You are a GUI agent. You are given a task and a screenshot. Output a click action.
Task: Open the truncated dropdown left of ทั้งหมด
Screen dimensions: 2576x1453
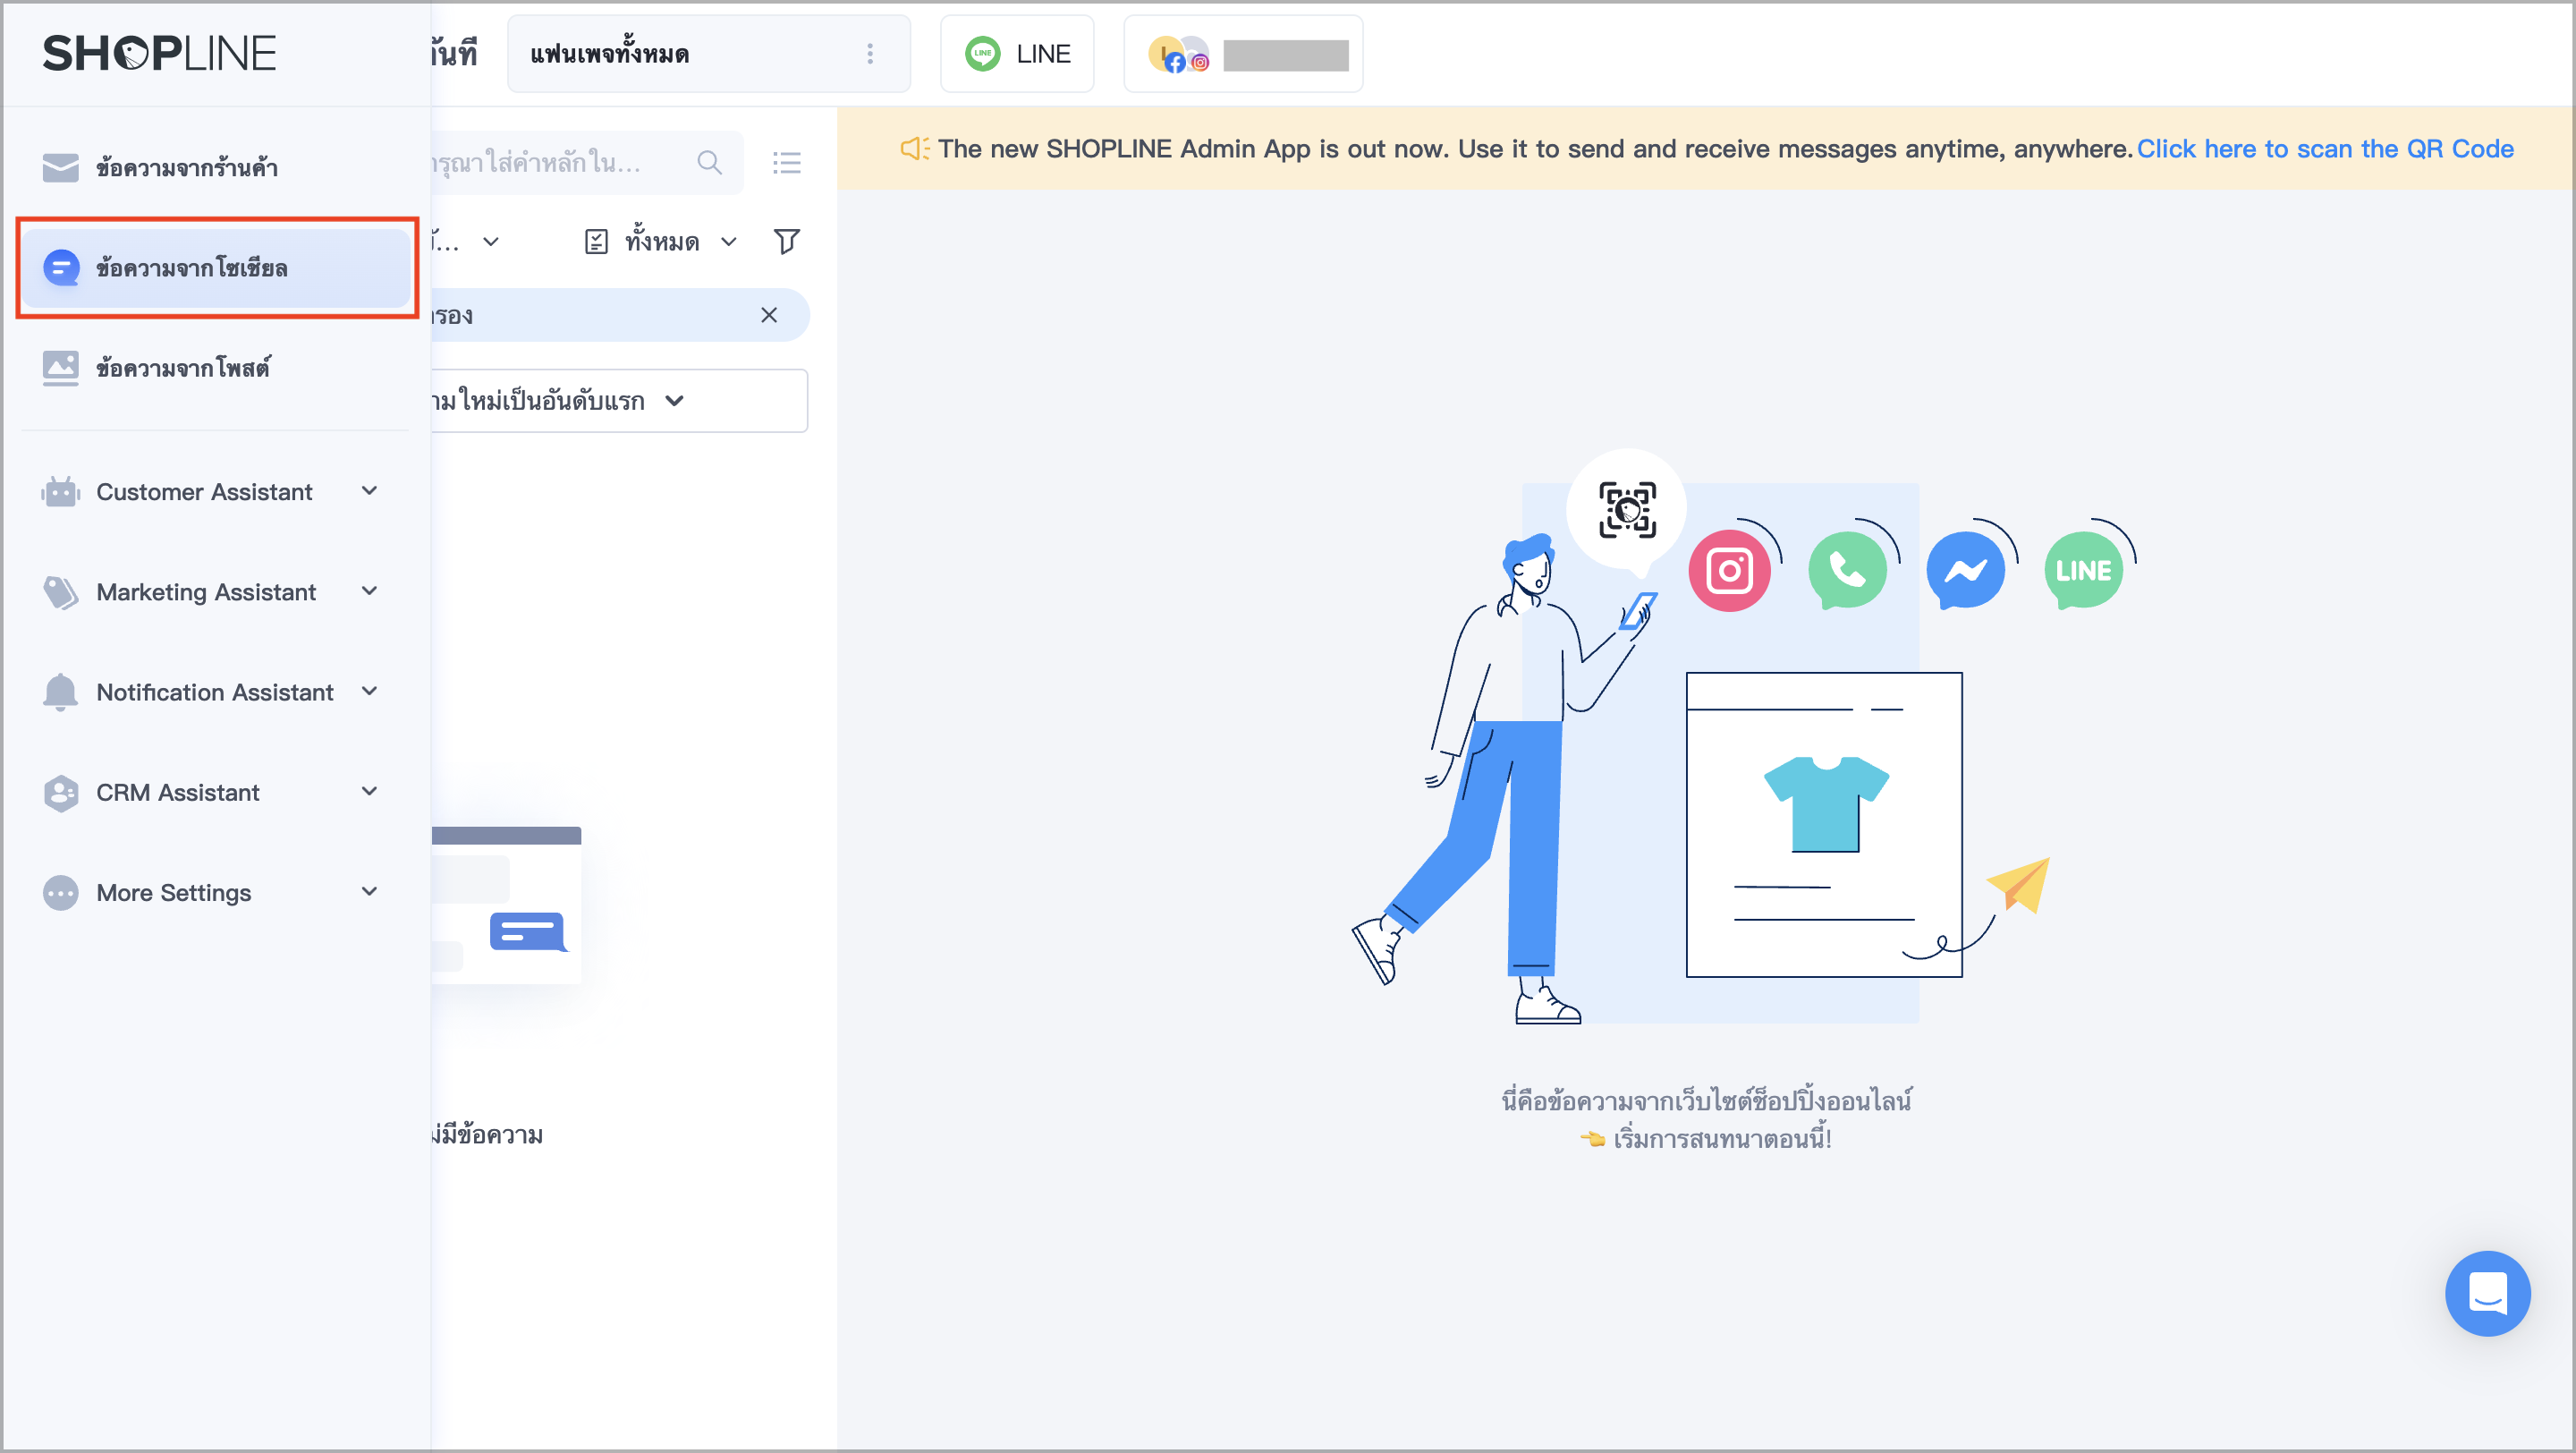pyautogui.click(x=466, y=241)
